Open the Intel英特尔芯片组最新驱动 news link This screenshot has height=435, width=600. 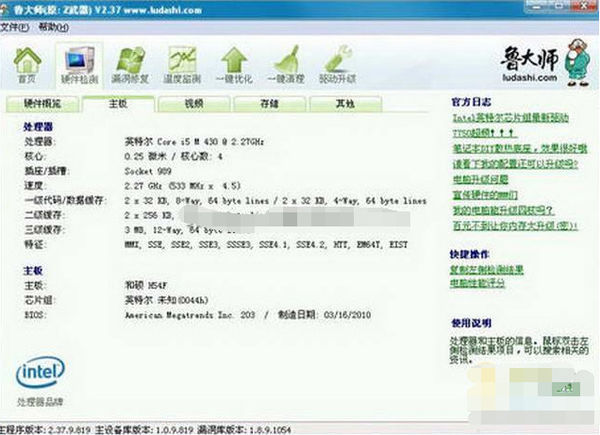508,115
